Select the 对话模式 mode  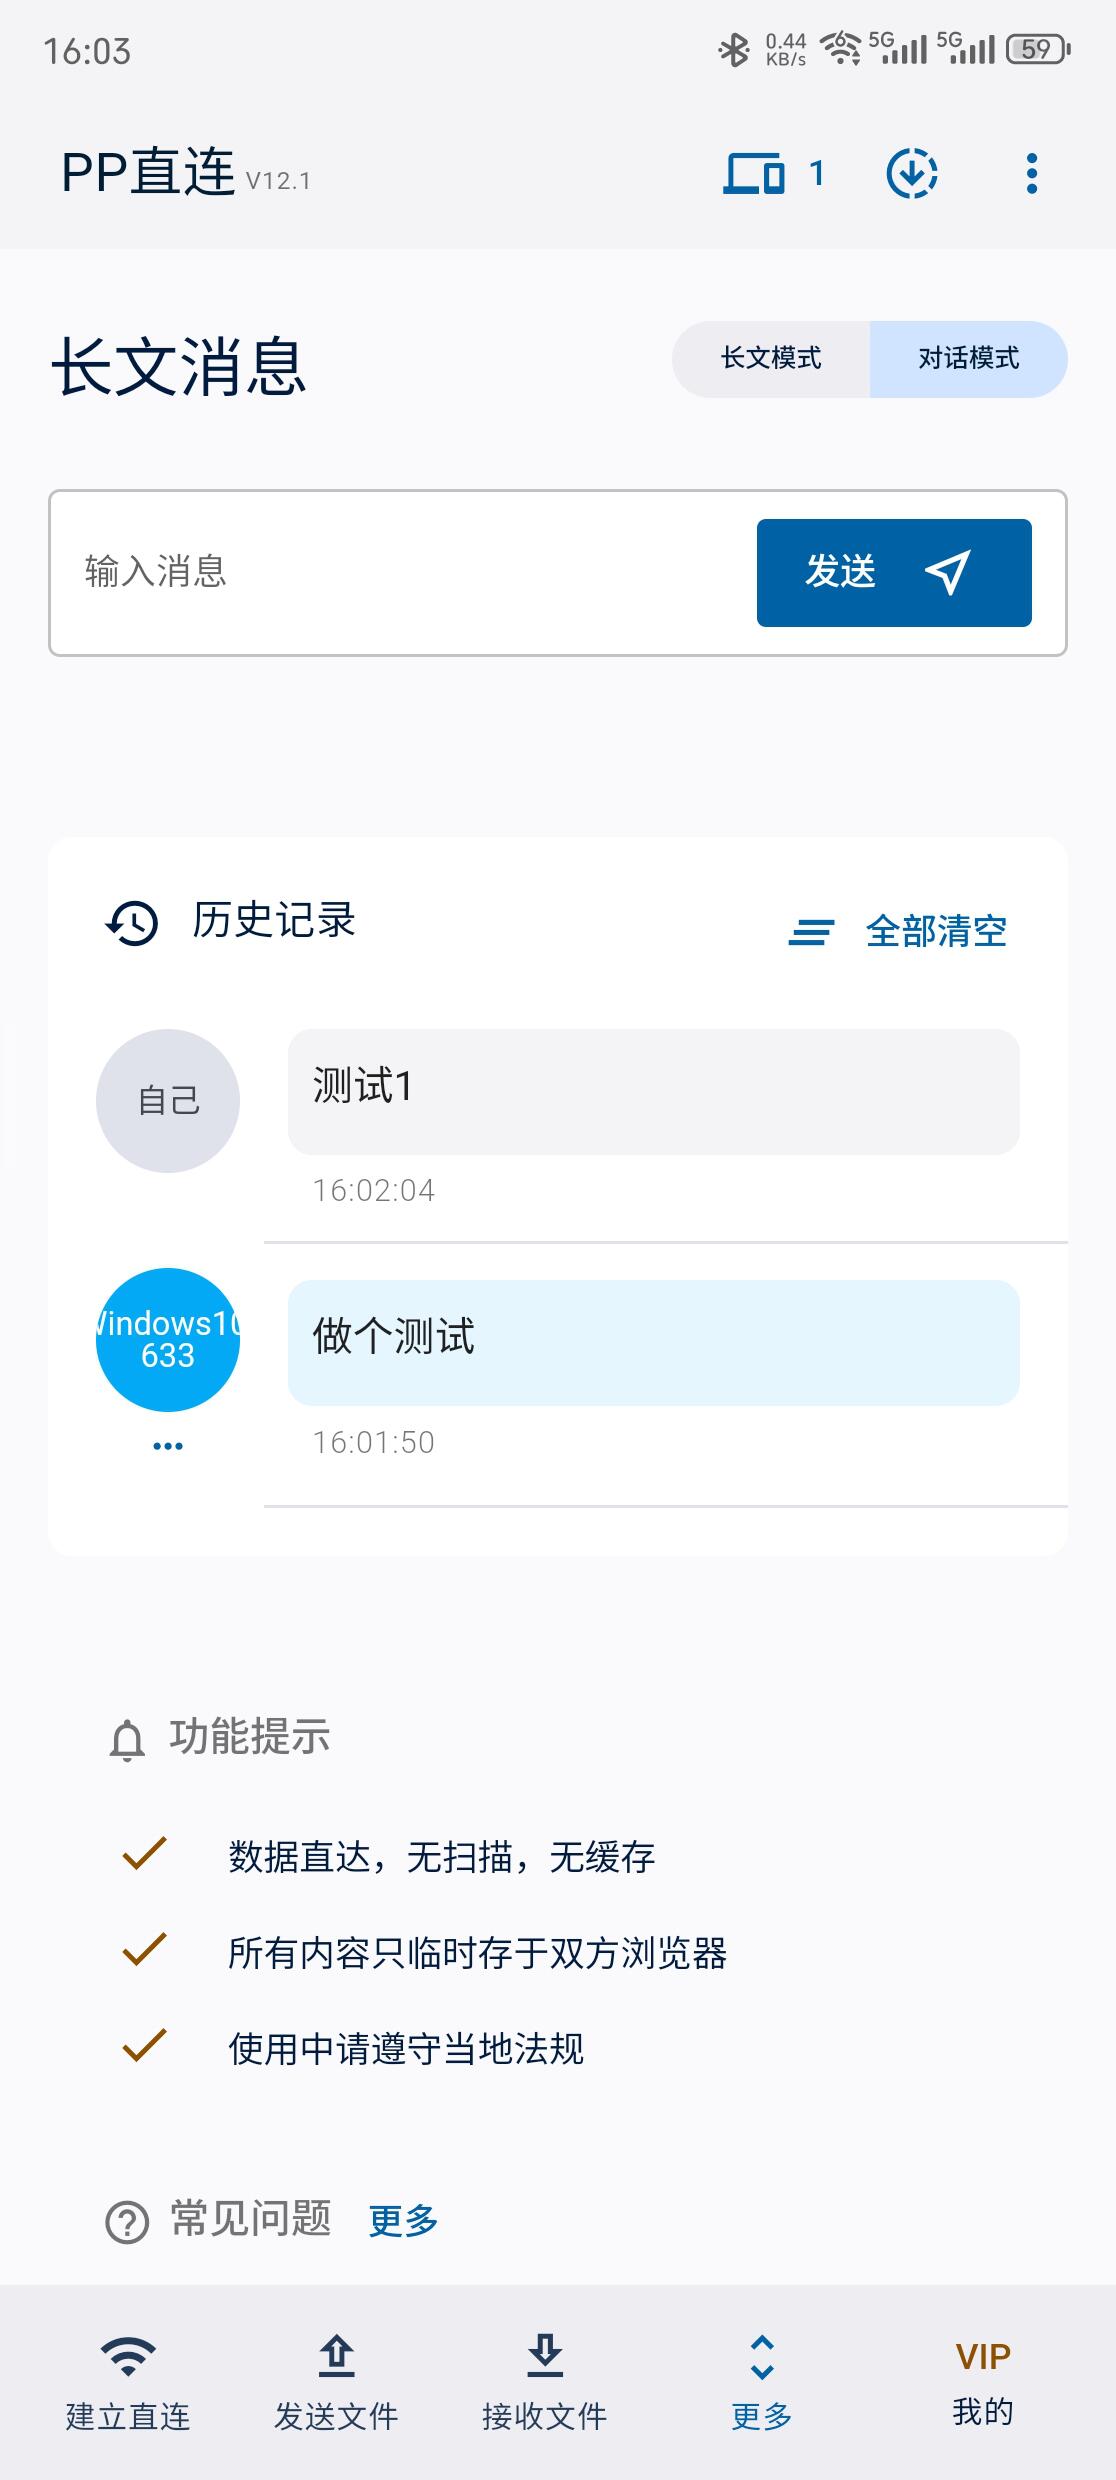pyautogui.click(x=968, y=359)
